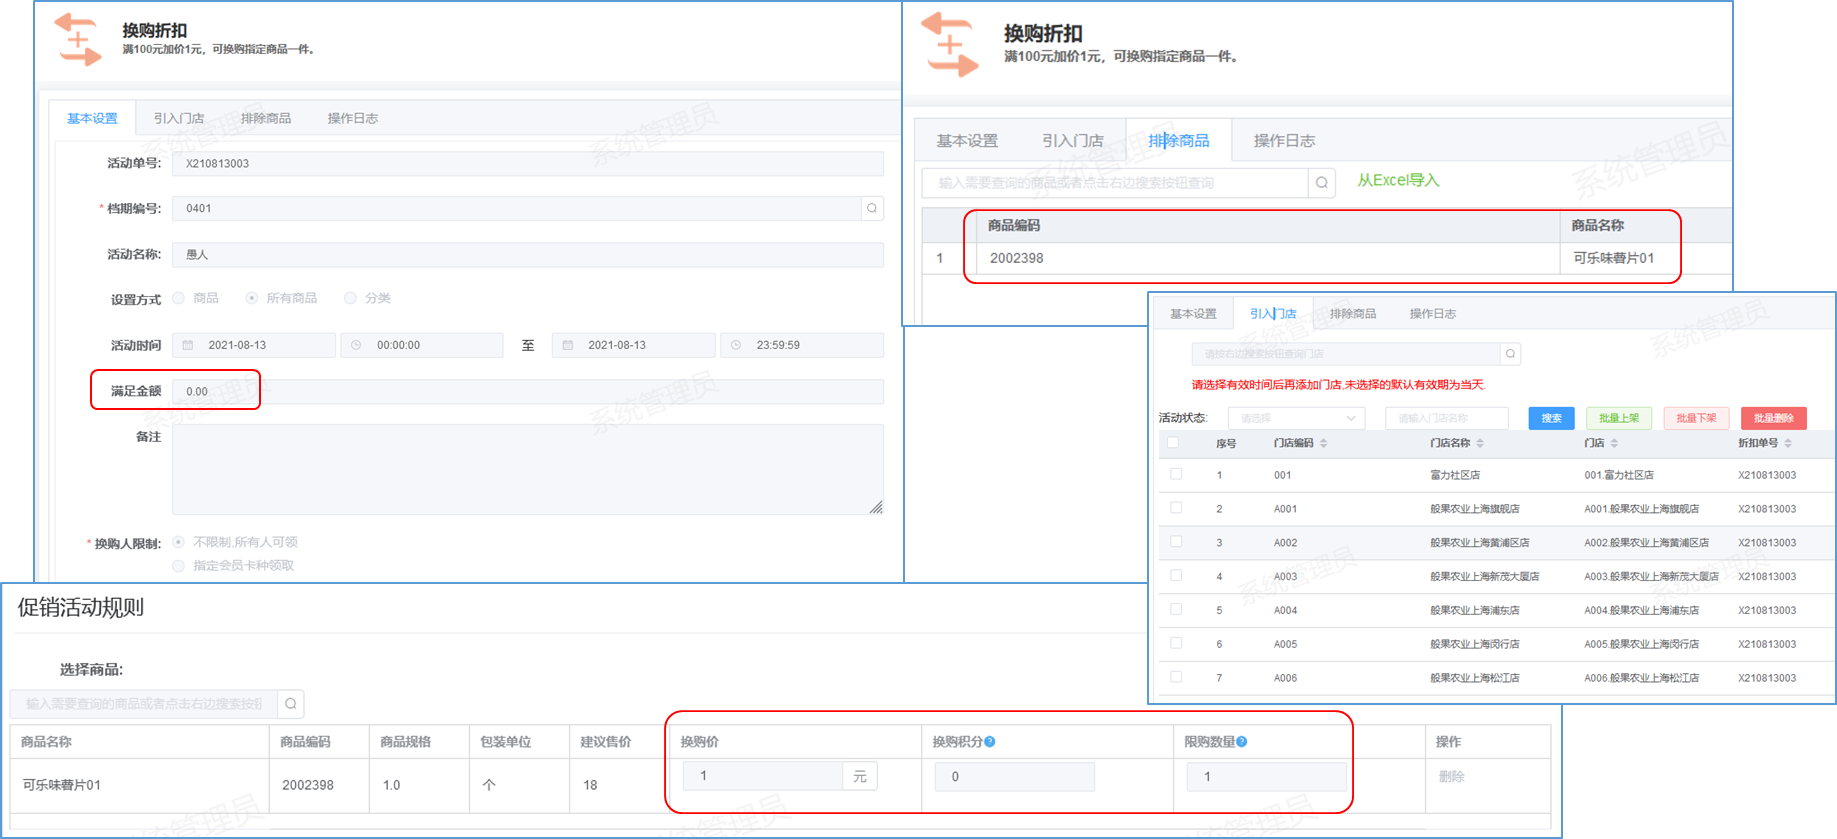
Task: Sort stores by 折扣单号 column
Action: pos(1788,443)
